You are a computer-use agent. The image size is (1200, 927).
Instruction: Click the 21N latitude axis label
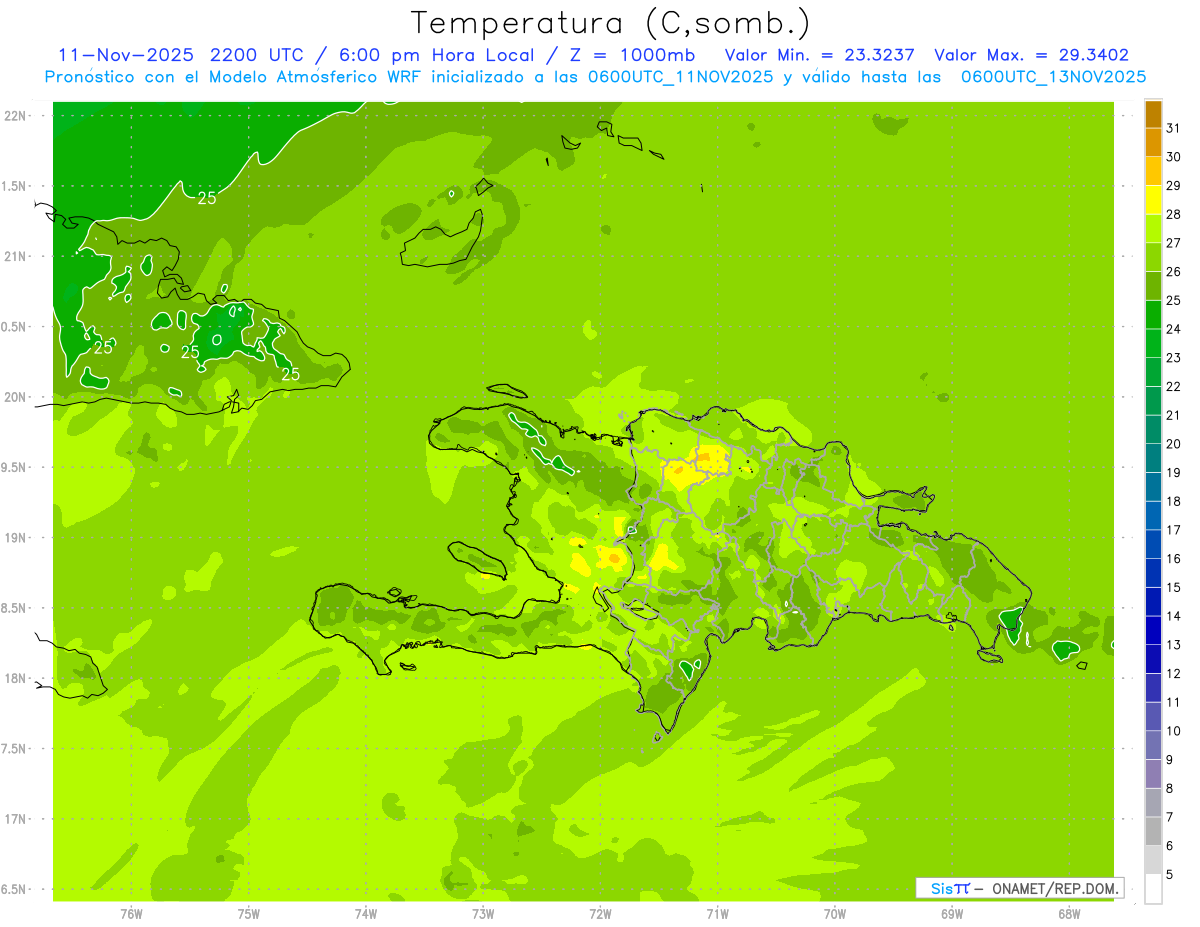[x=17, y=257]
